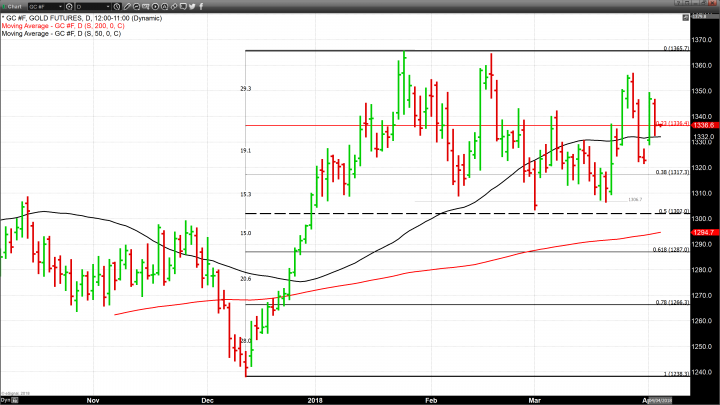Share the chart via Twitter icon
Image resolution: width=720 pixels, height=405 pixels.
192,6
